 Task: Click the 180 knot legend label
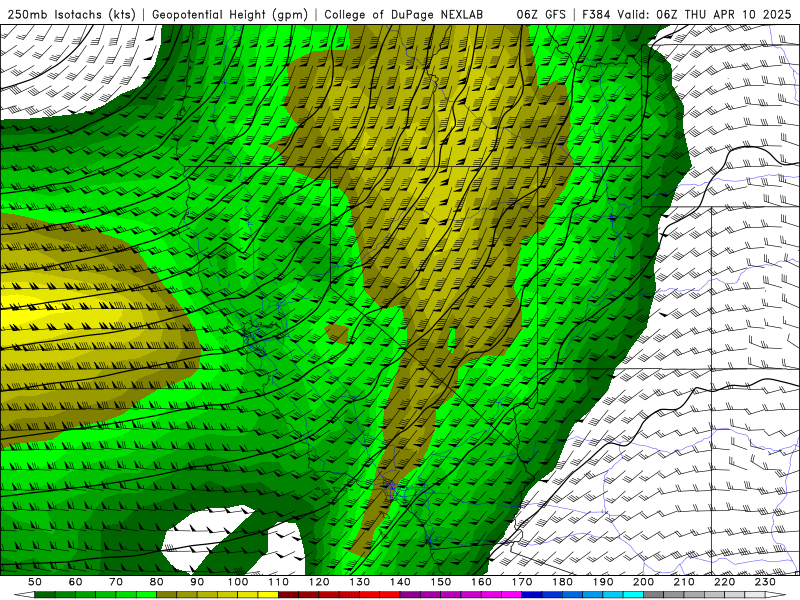click(x=562, y=582)
